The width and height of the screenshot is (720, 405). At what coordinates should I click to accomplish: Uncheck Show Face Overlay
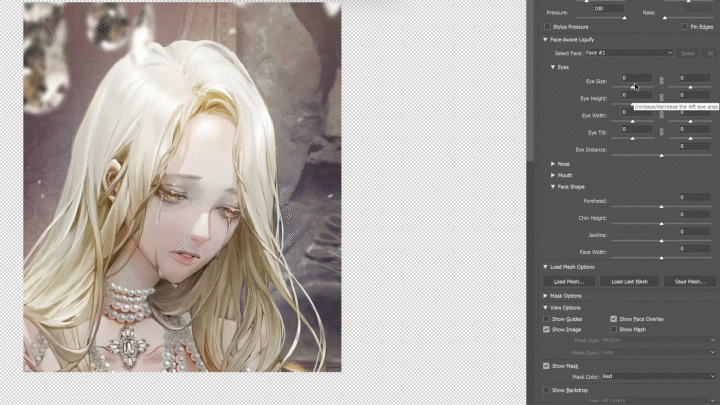pyautogui.click(x=613, y=319)
